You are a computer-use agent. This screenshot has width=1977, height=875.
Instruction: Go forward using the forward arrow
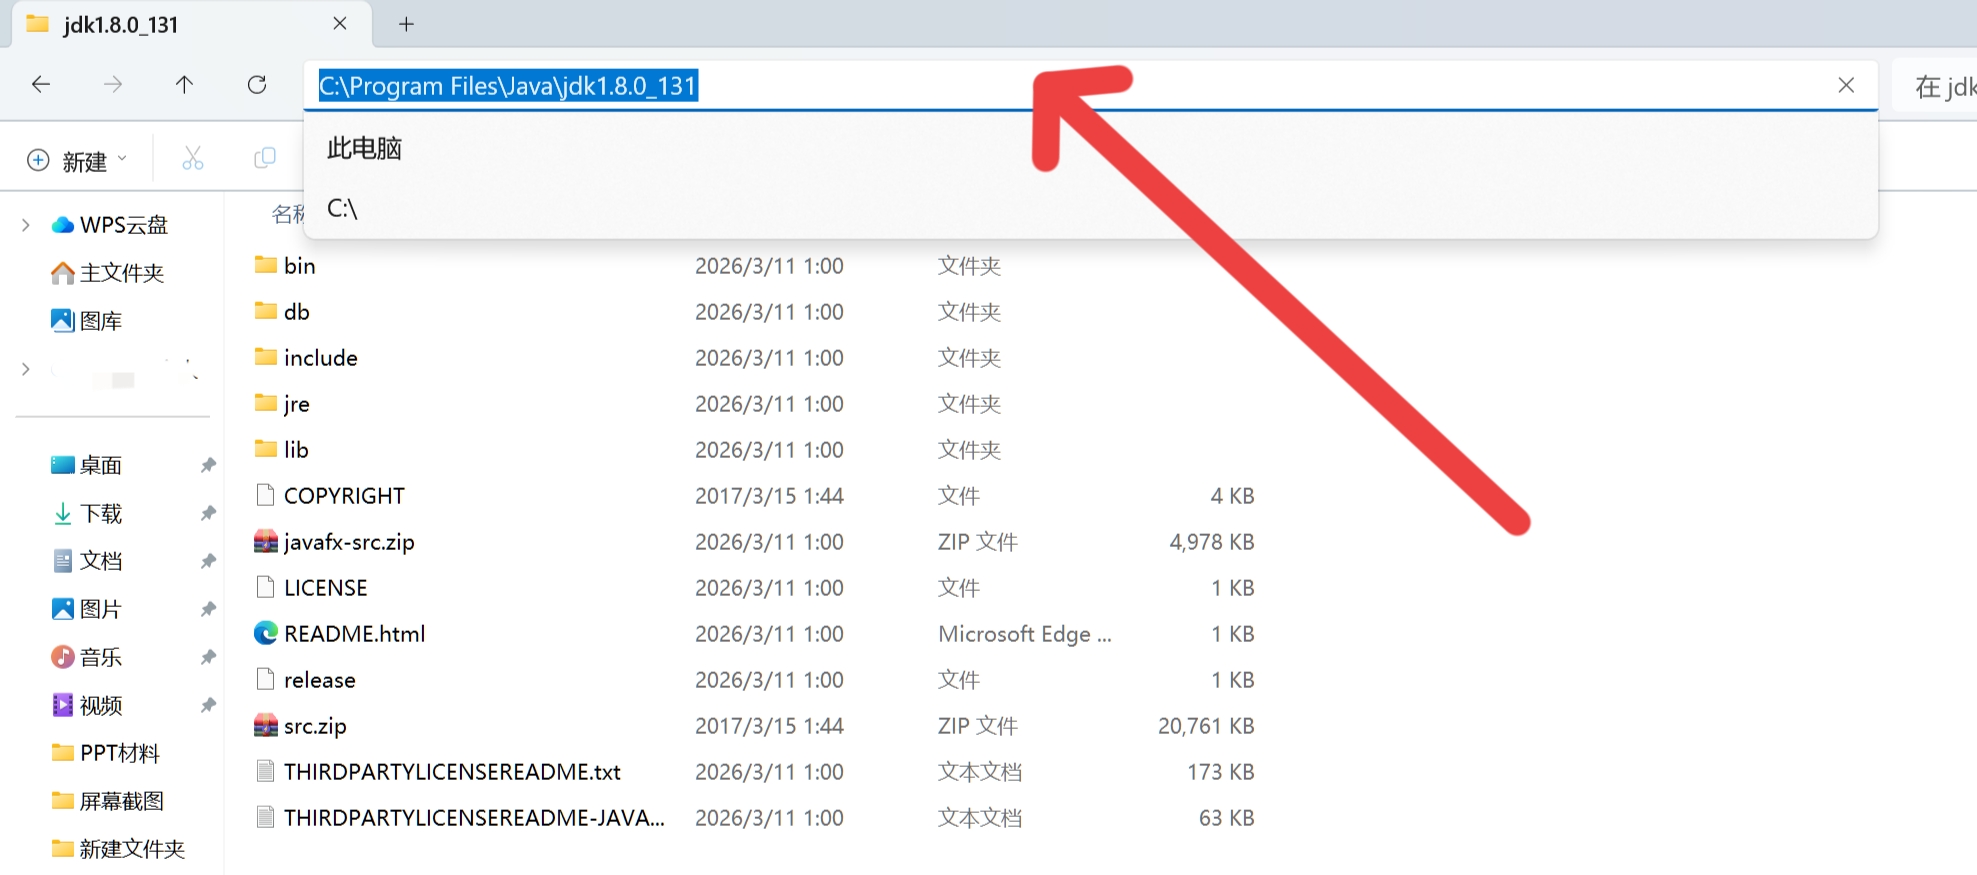pos(113,85)
